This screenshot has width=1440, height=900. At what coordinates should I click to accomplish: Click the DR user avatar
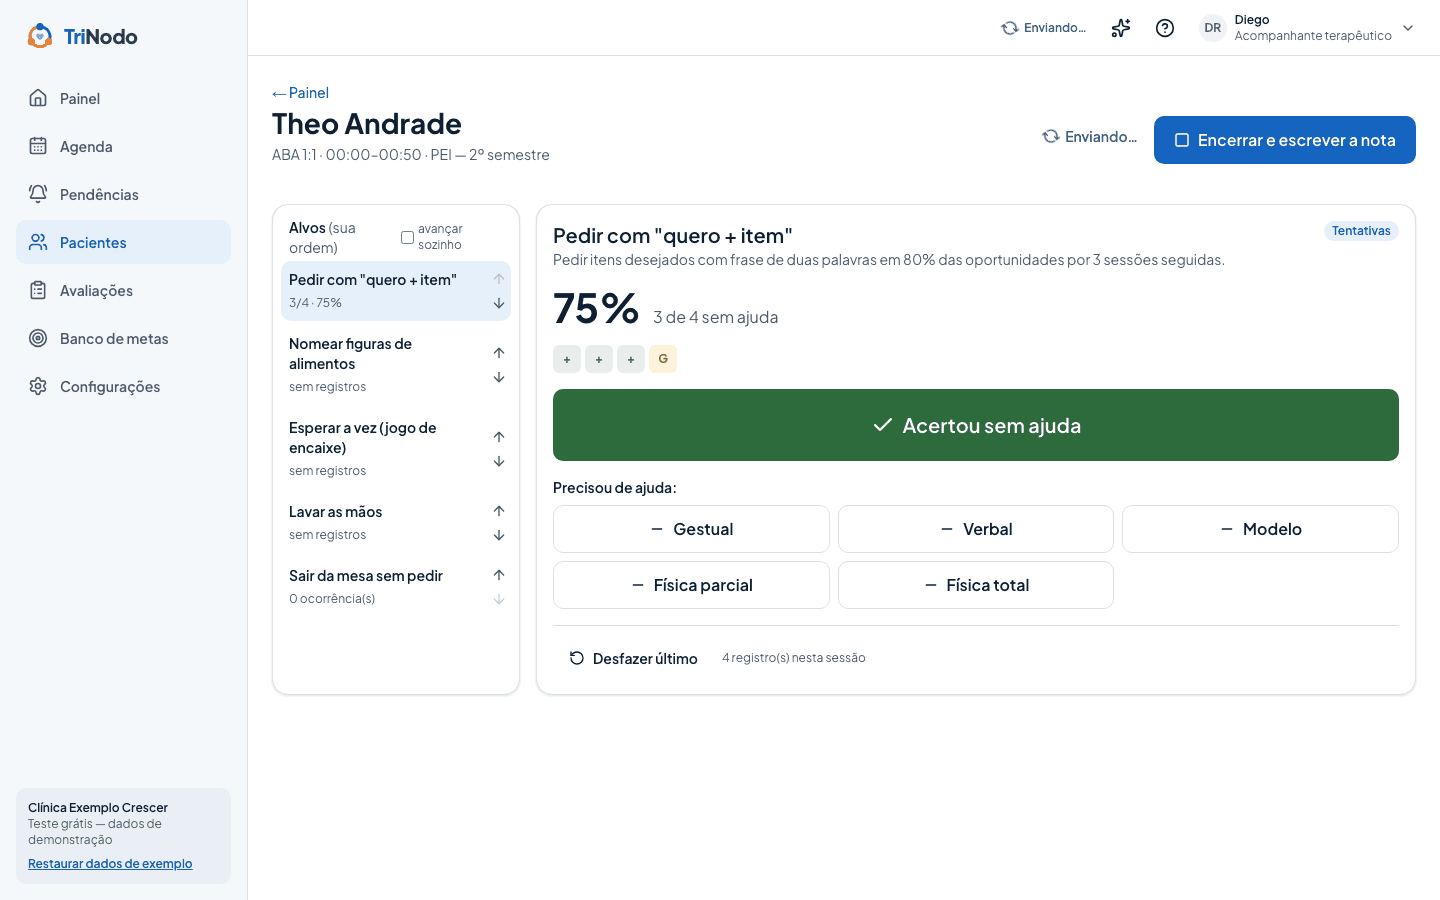1213,28
